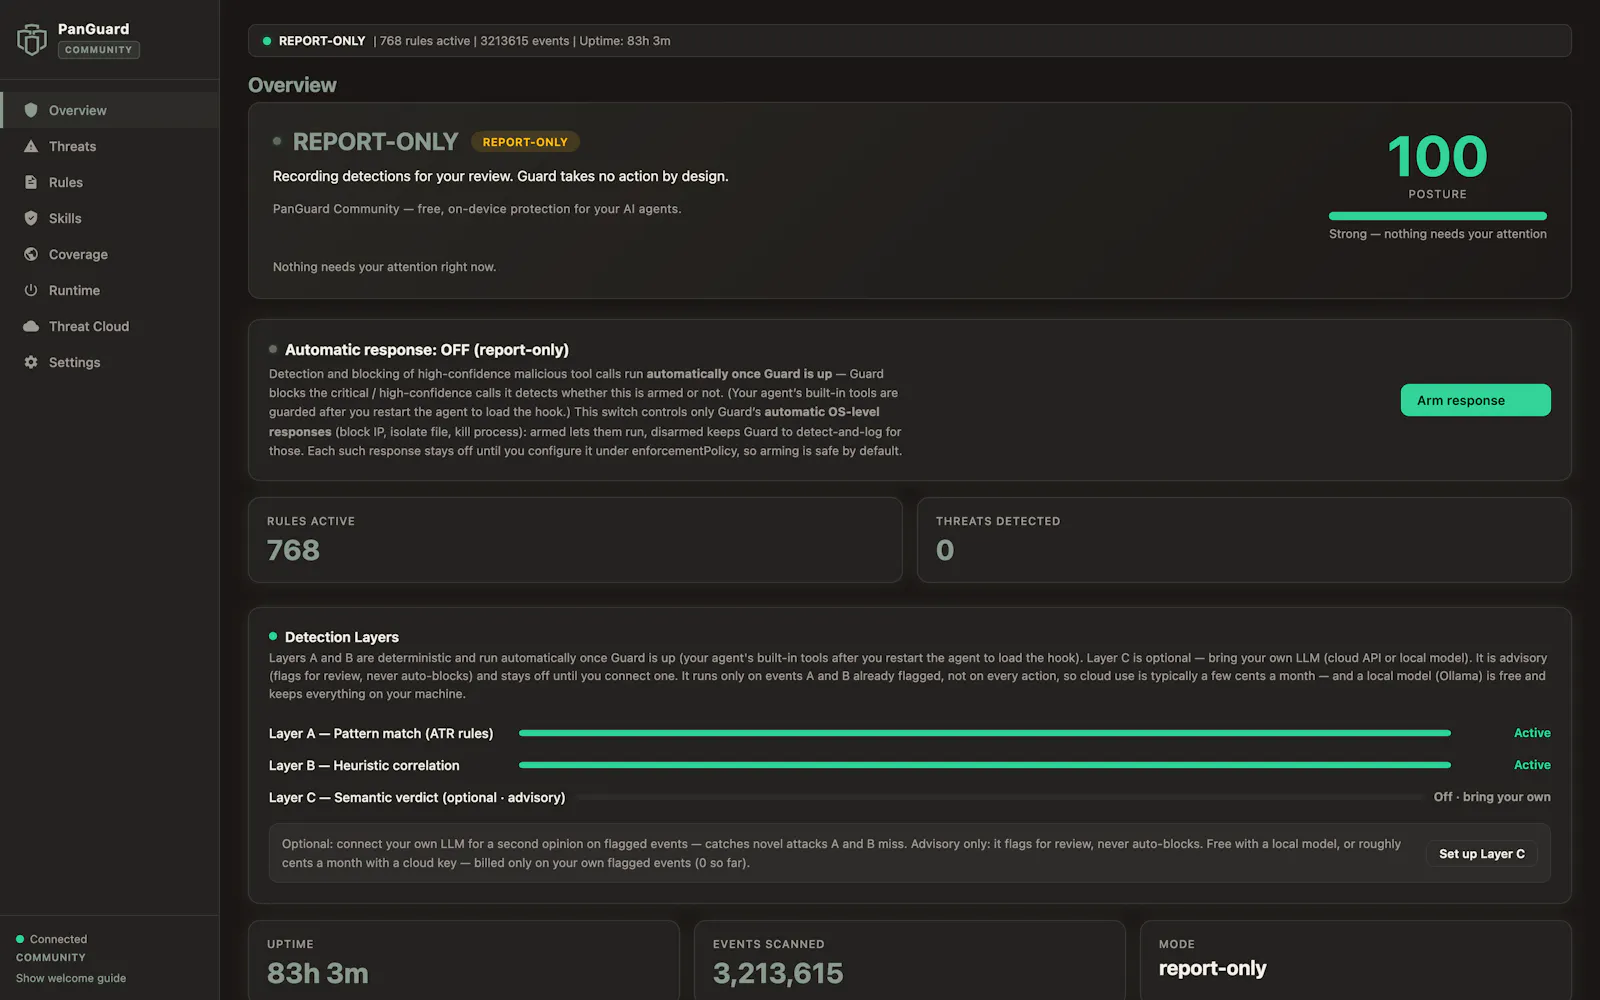Screen dimensions: 1600x1000
Task: Click 'Strong — nothing needs your attention' text
Action: 1437,234
